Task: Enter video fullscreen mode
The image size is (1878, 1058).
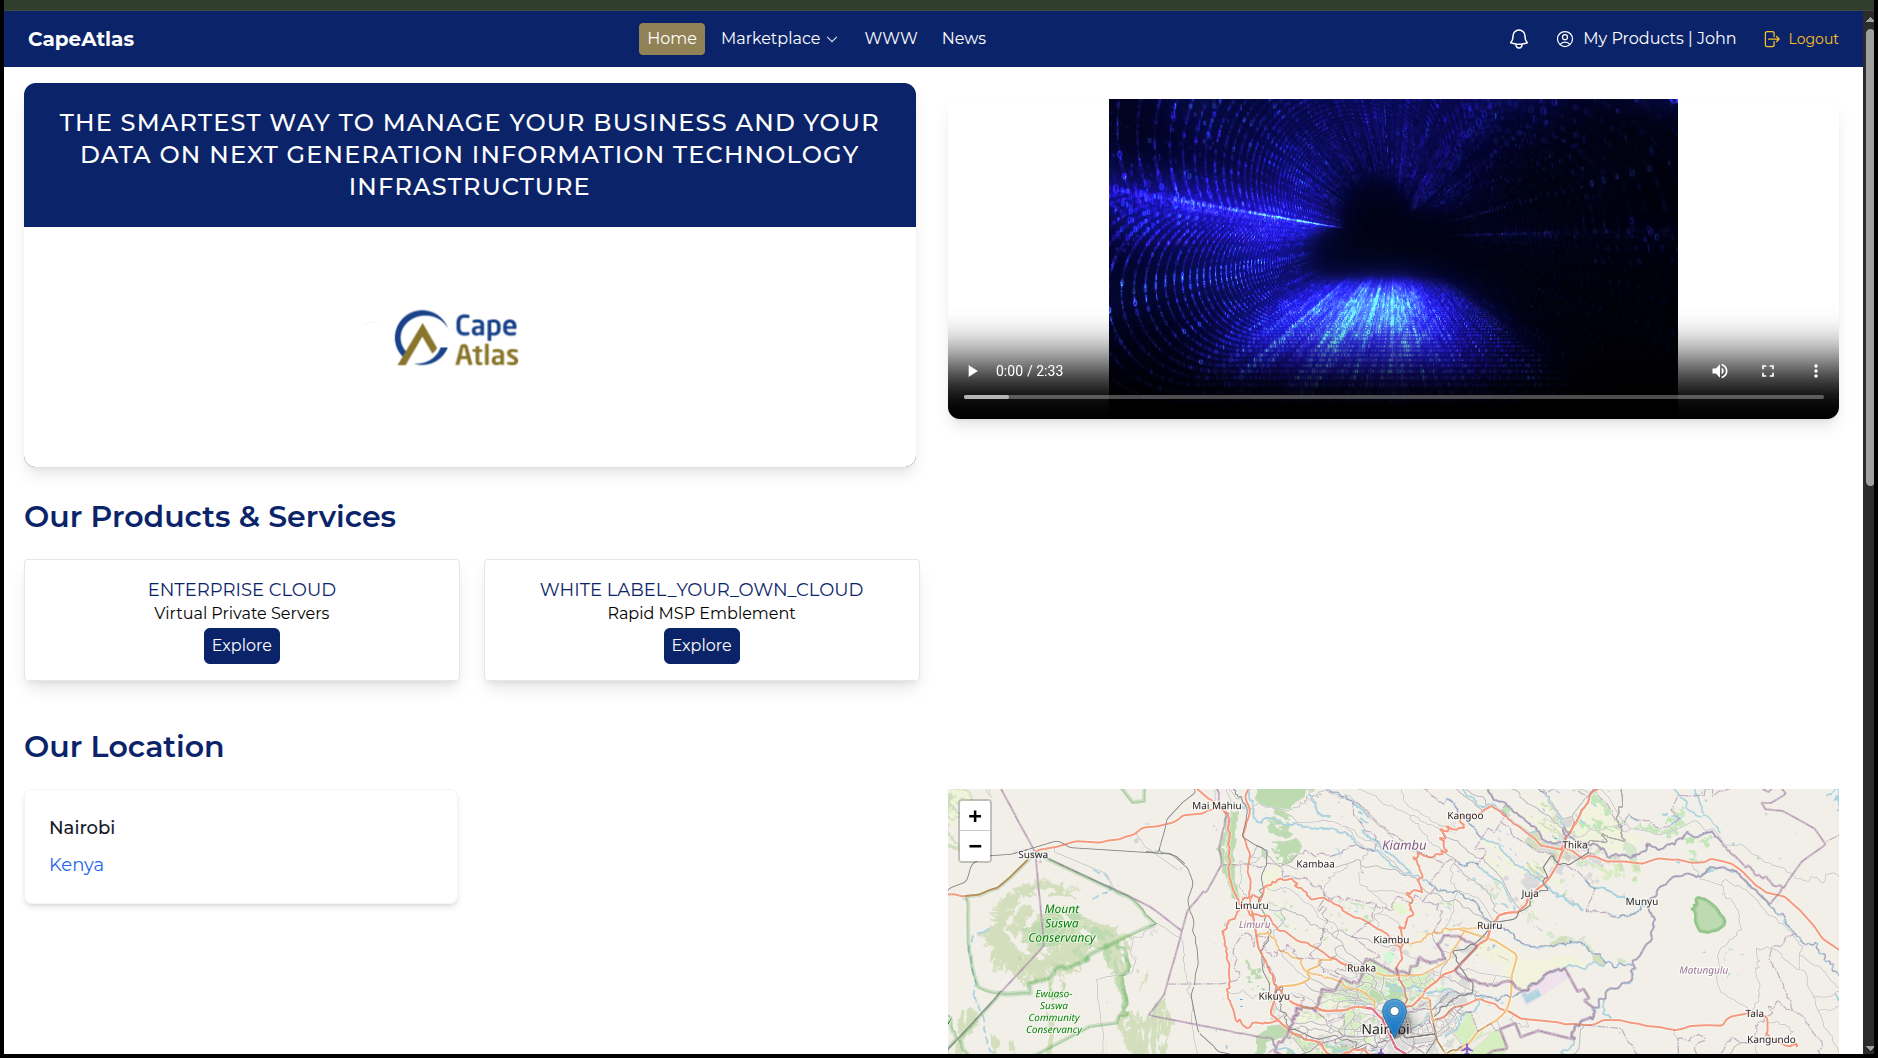Action: [1768, 371]
